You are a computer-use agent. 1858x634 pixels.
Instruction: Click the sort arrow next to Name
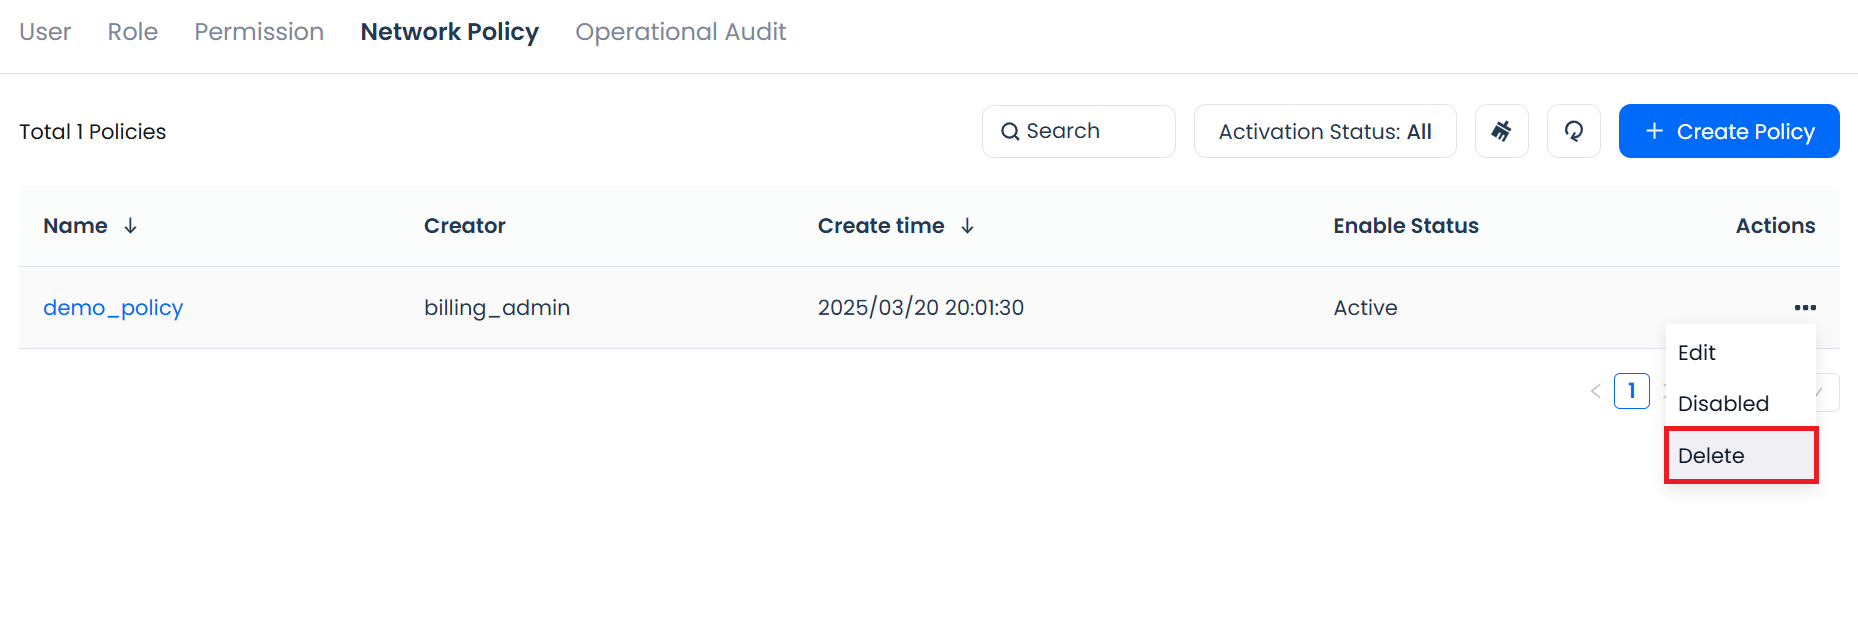pos(130,226)
